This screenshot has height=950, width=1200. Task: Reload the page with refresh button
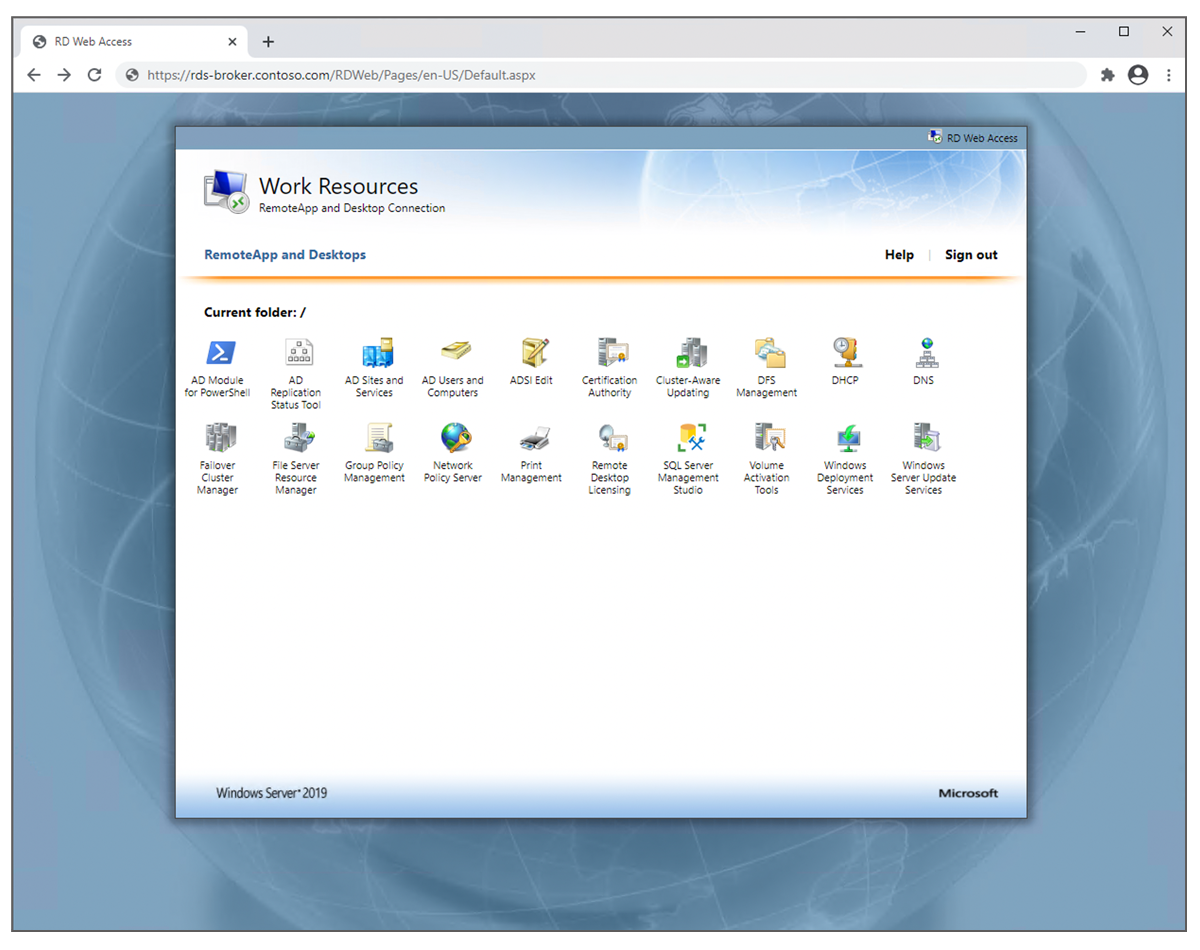(95, 75)
